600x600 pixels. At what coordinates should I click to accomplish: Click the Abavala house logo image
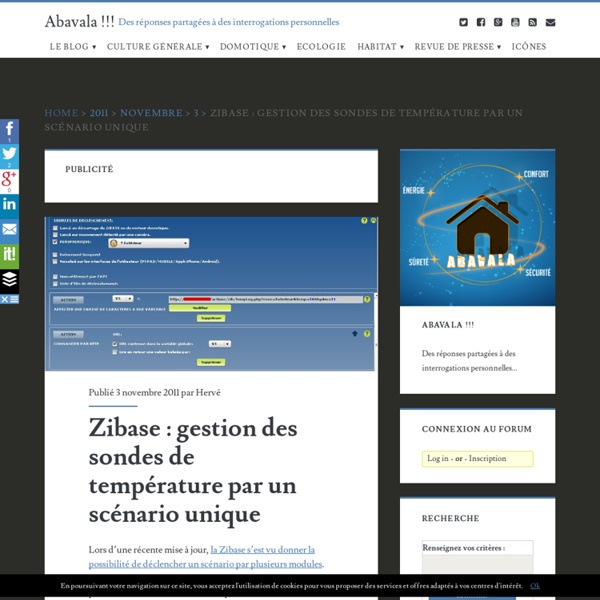click(x=477, y=227)
